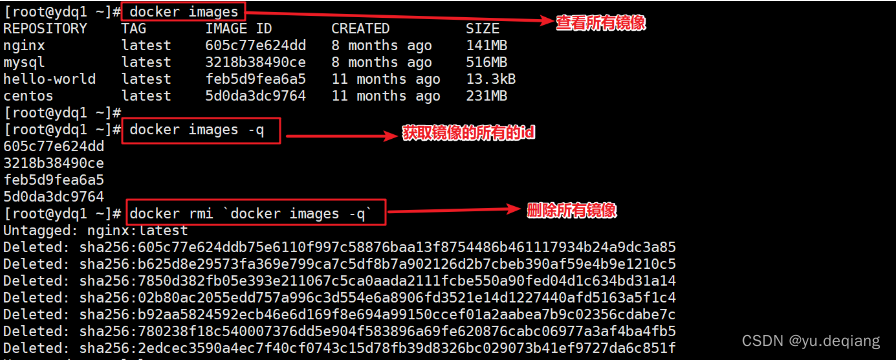896x360 pixels.
Task: Click the CREATED column header
Action: click(x=361, y=29)
